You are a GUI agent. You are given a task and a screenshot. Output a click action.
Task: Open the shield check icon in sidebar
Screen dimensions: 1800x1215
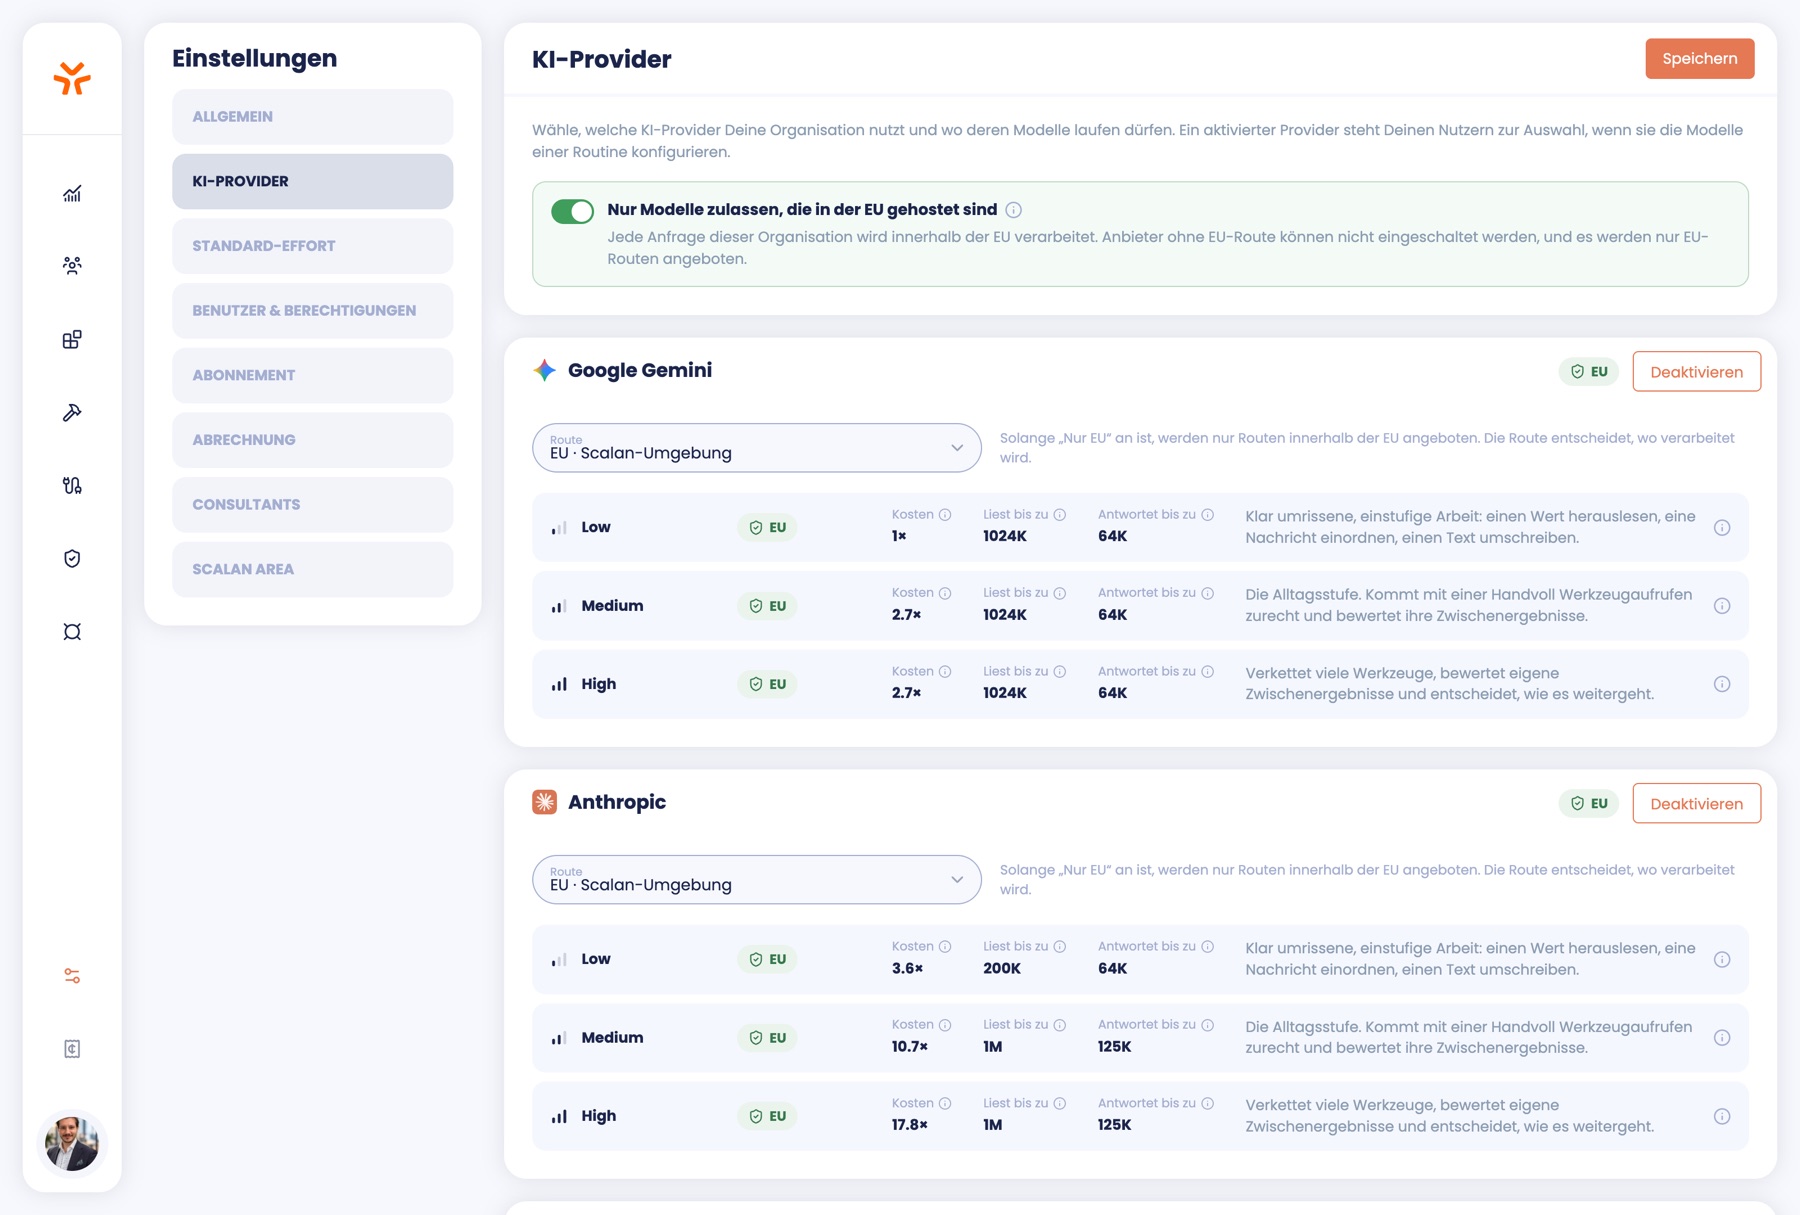pos(72,559)
